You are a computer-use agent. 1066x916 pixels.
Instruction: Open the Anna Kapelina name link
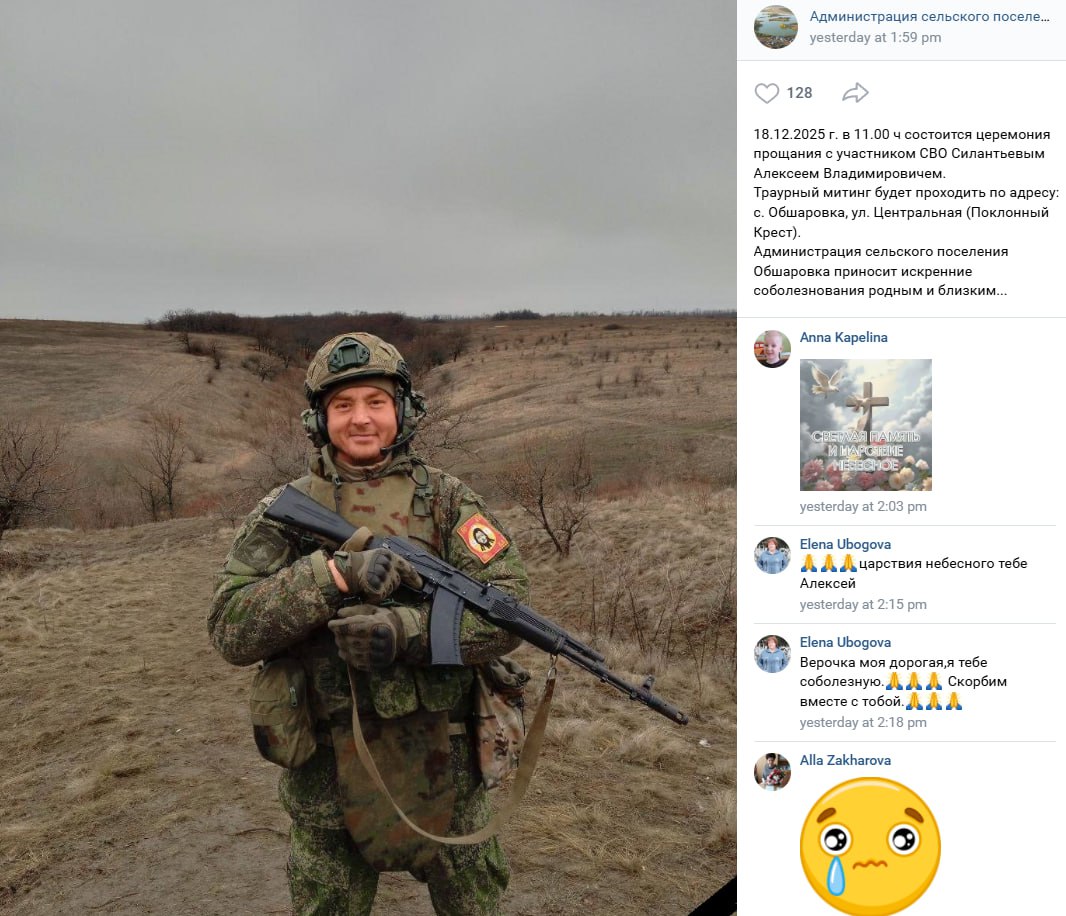tap(843, 337)
